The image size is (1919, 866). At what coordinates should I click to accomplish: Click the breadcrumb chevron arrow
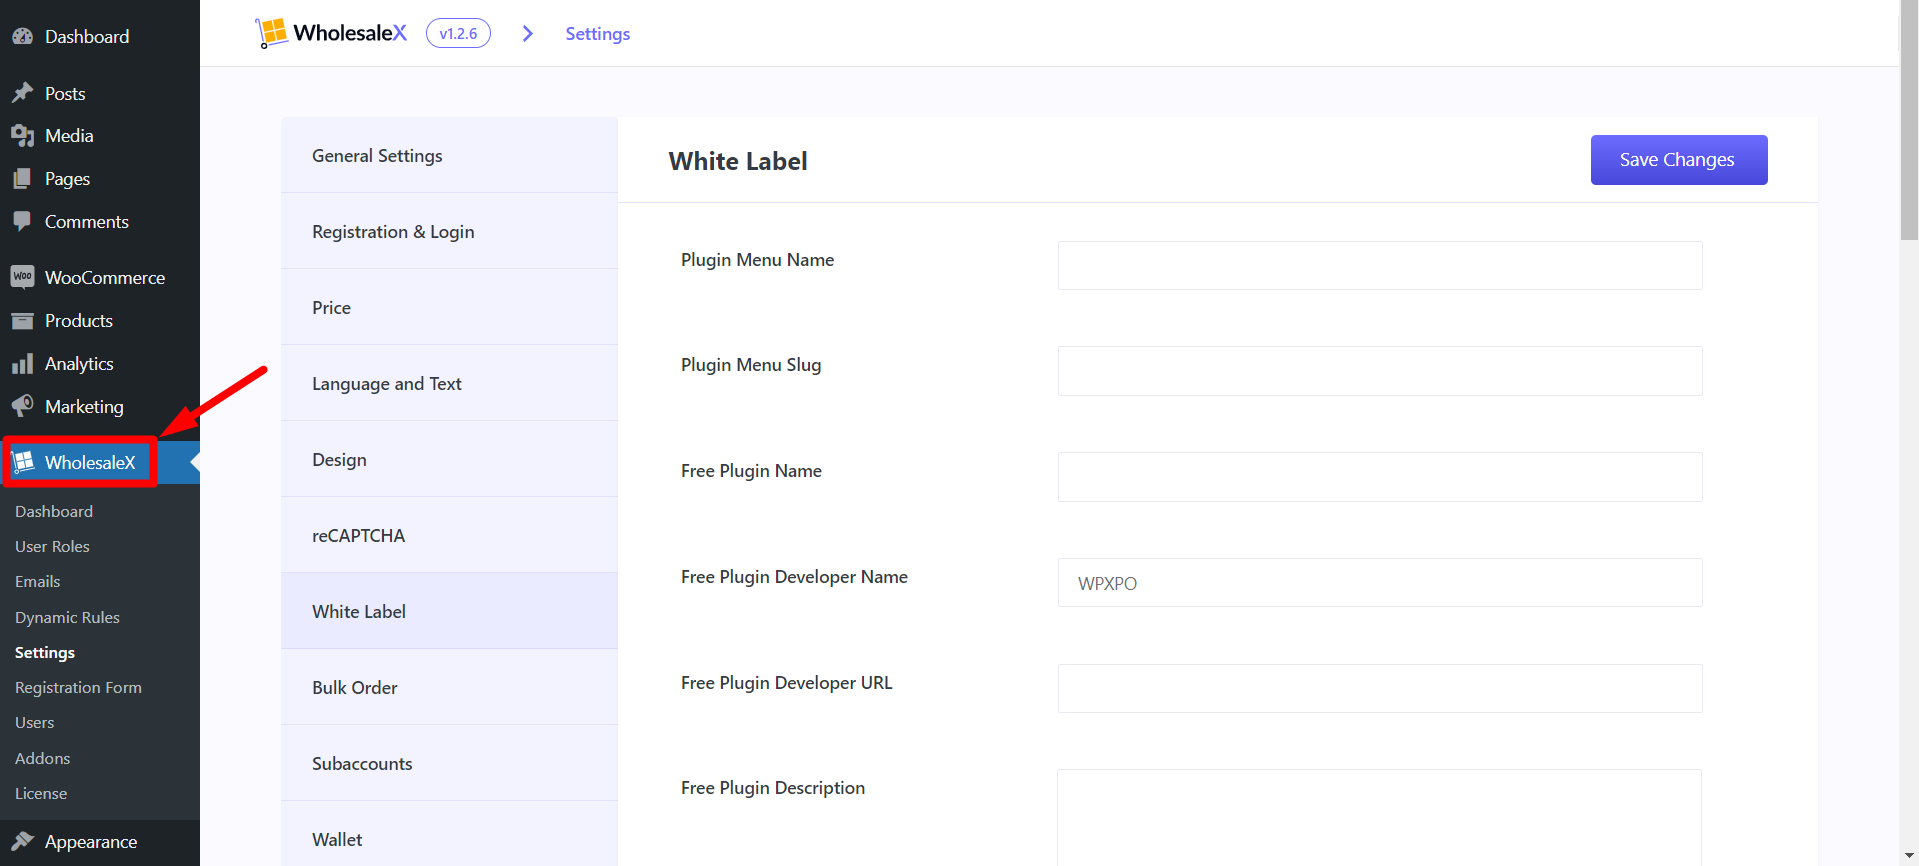(x=528, y=34)
